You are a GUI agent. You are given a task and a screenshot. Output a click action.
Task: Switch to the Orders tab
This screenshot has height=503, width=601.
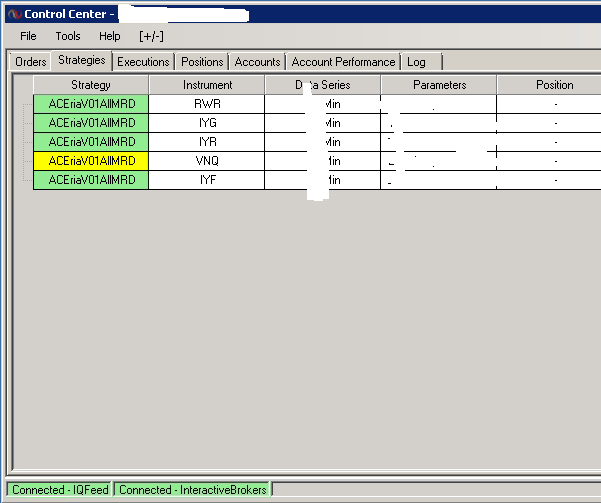[x=31, y=62]
